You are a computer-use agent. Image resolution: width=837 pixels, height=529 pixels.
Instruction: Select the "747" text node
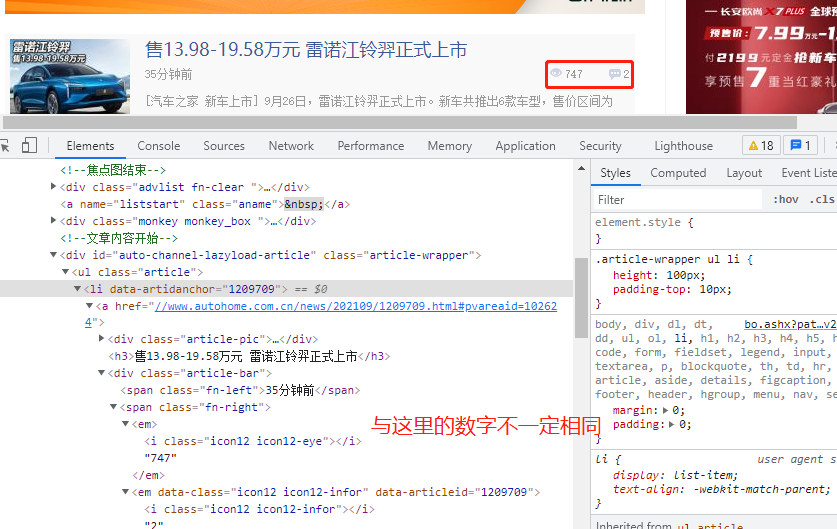160,458
